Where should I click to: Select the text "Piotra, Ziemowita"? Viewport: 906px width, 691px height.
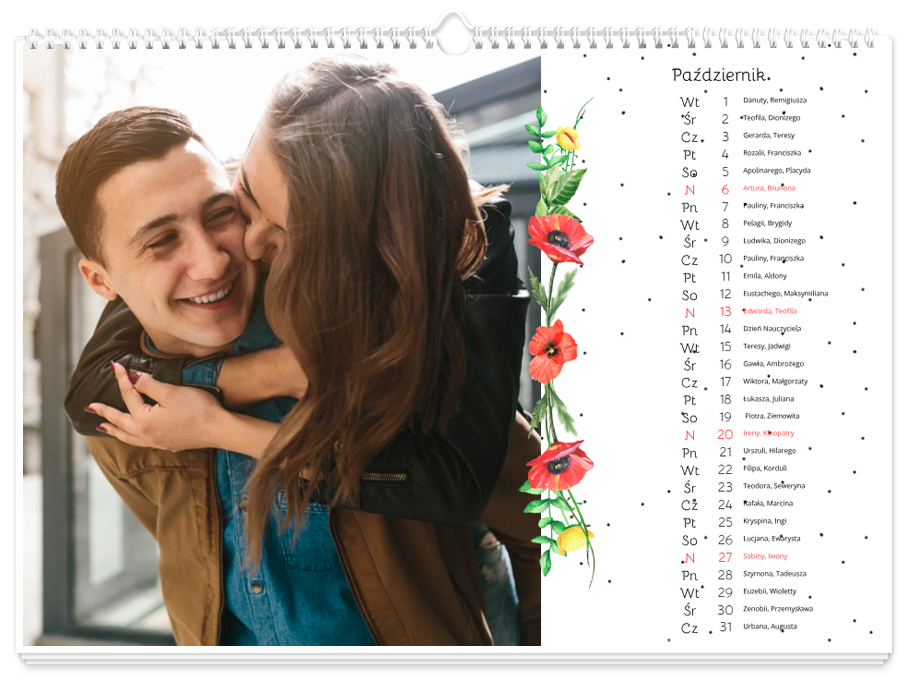tap(772, 416)
